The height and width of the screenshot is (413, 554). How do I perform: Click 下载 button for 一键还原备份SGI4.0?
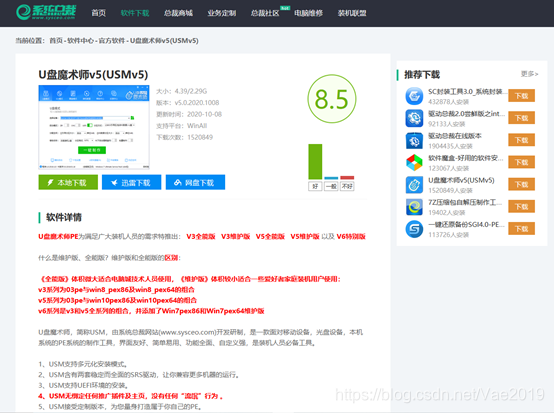(x=521, y=229)
